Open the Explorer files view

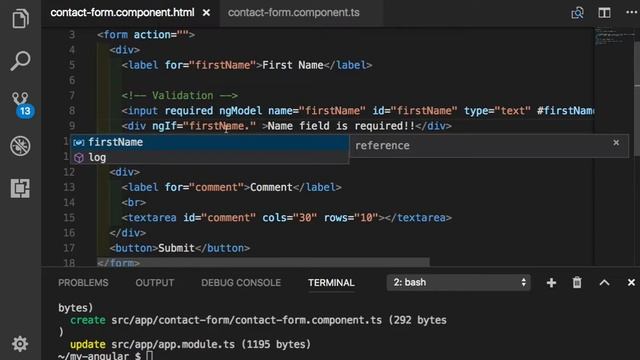(20, 18)
